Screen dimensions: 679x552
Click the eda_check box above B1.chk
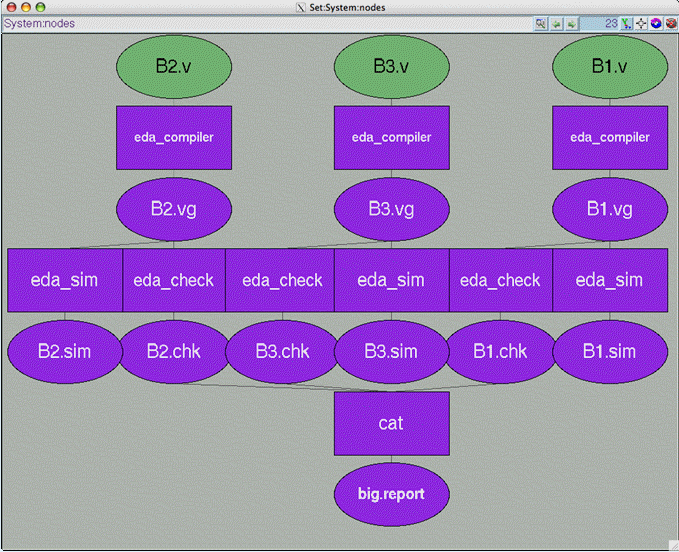coord(500,281)
